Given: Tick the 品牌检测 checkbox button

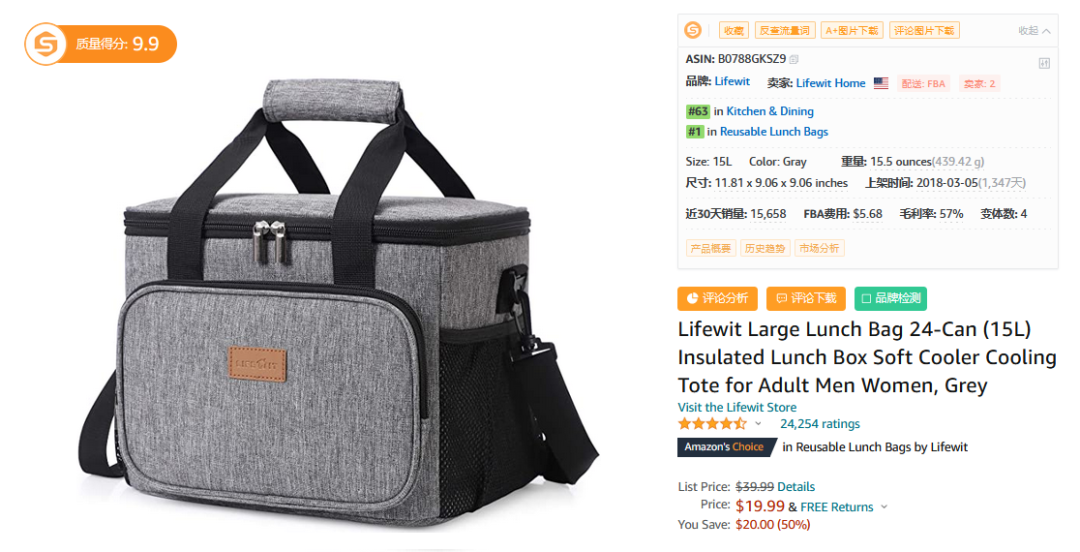Looking at the screenshot, I should point(891,298).
